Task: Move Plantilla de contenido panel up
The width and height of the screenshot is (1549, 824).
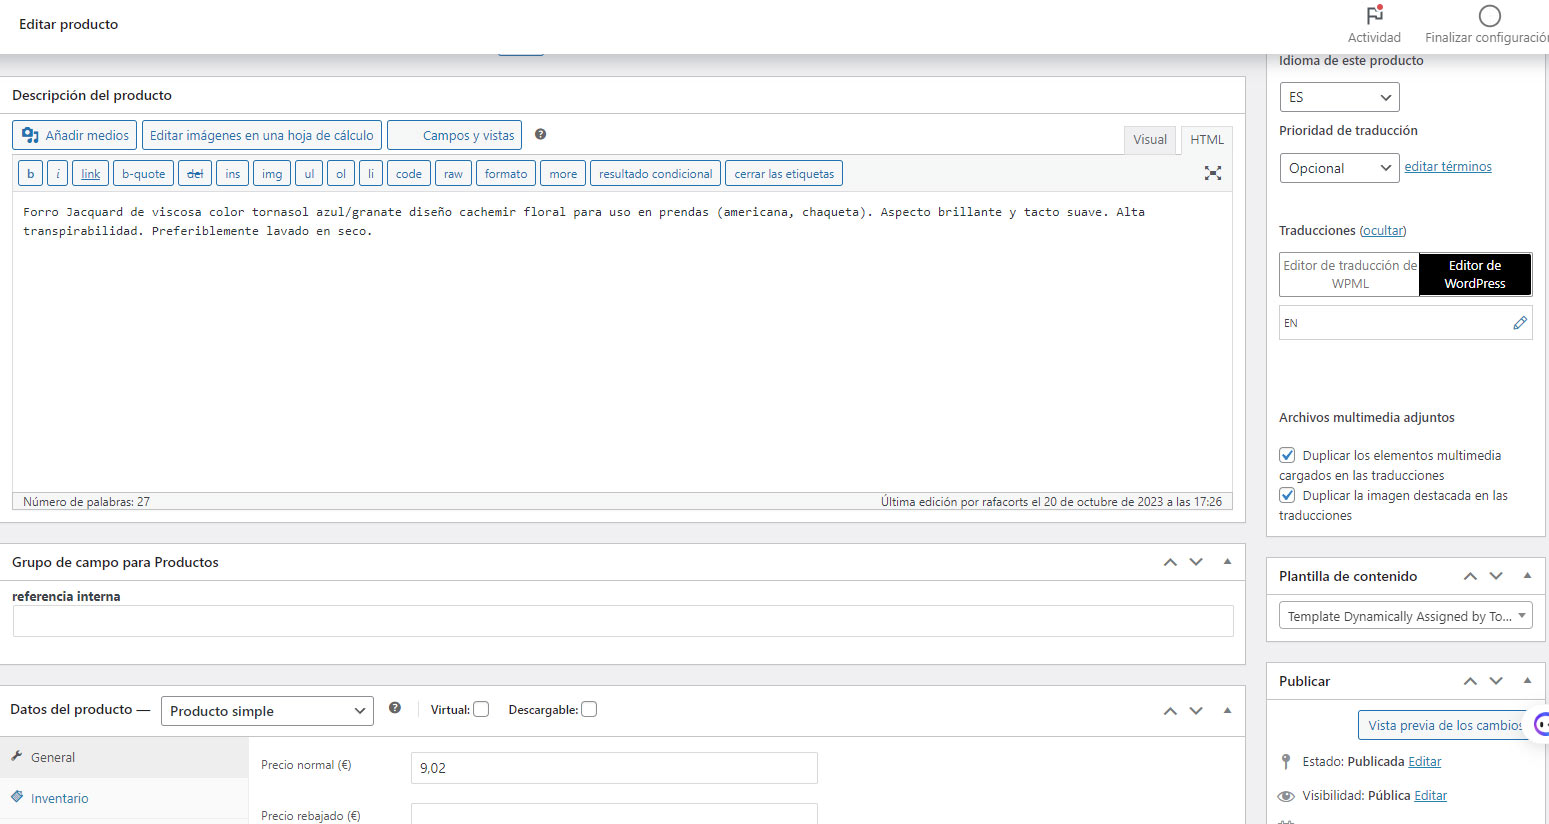Action: tap(1470, 576)
